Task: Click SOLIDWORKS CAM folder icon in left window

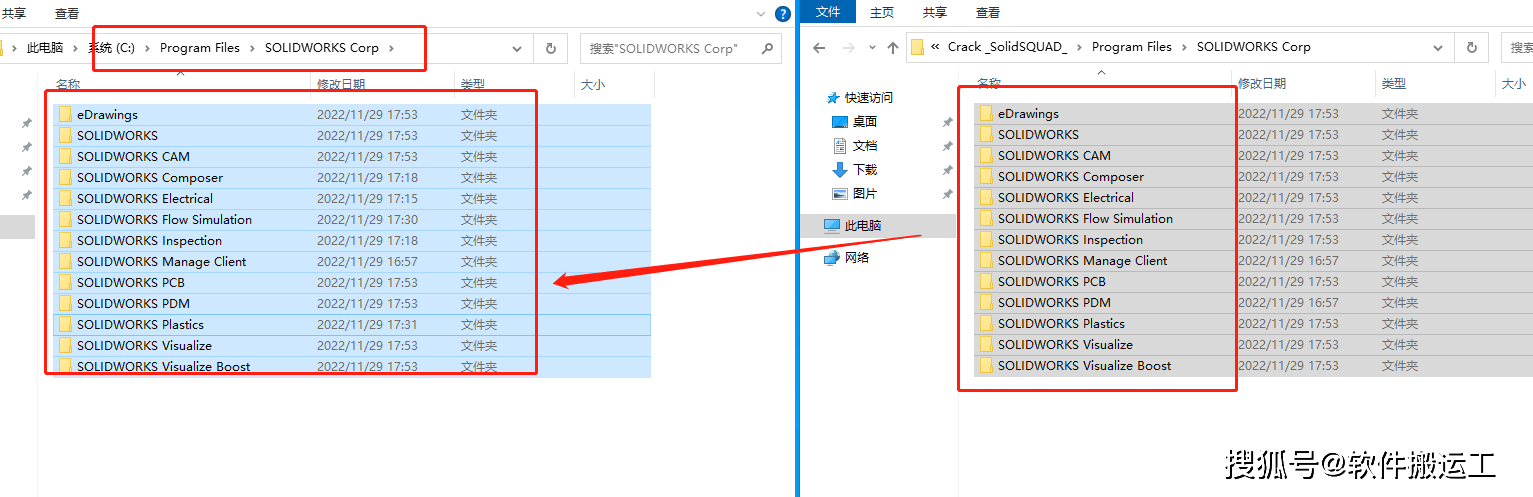Action: pos(66,157)
